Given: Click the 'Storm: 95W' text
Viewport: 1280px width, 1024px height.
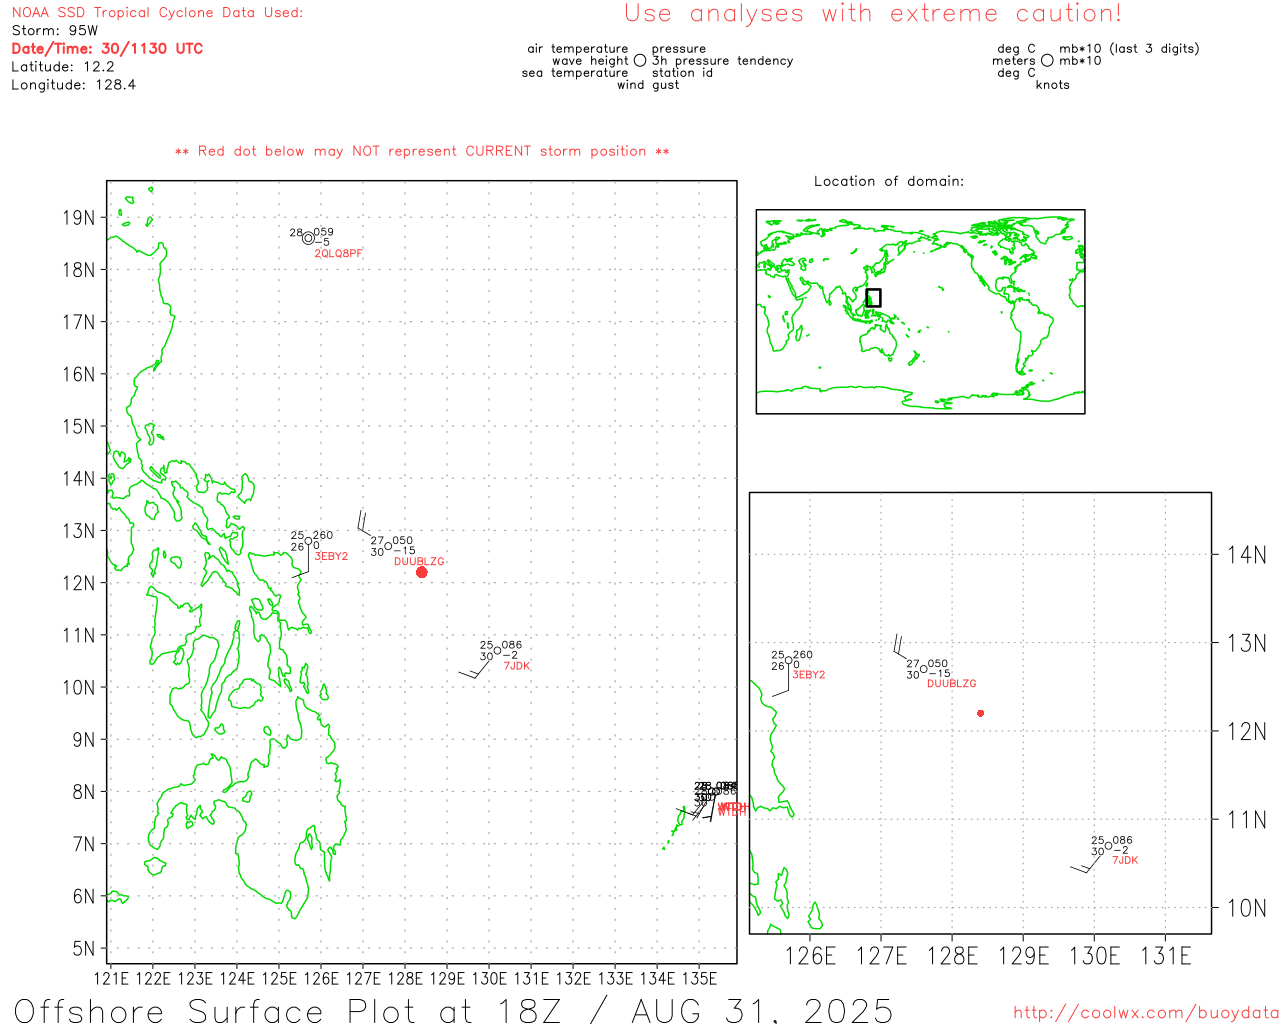Looking at the screenshot, I should tap(55, 31).
